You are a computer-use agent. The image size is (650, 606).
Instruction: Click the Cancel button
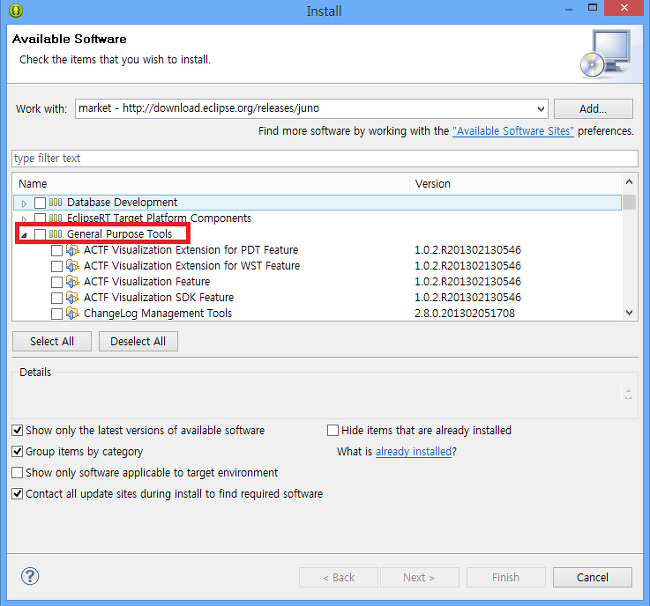[592, 577]
